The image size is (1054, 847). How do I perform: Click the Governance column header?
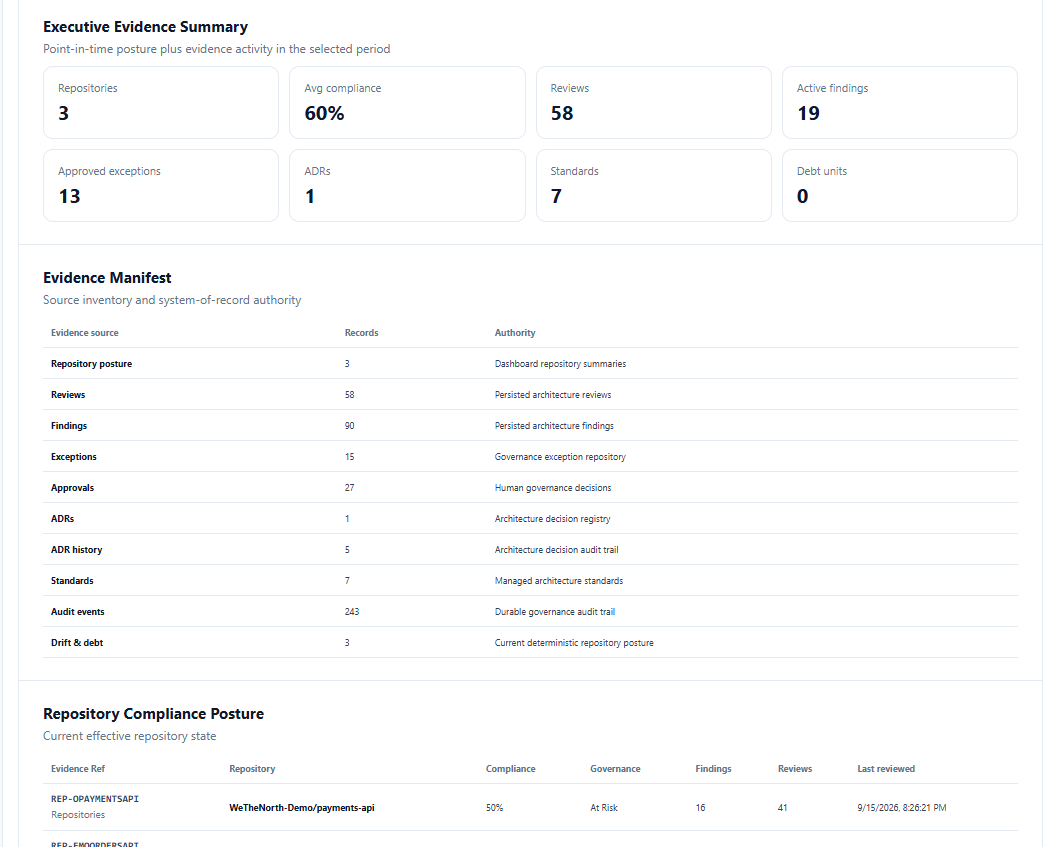(615, 769)
